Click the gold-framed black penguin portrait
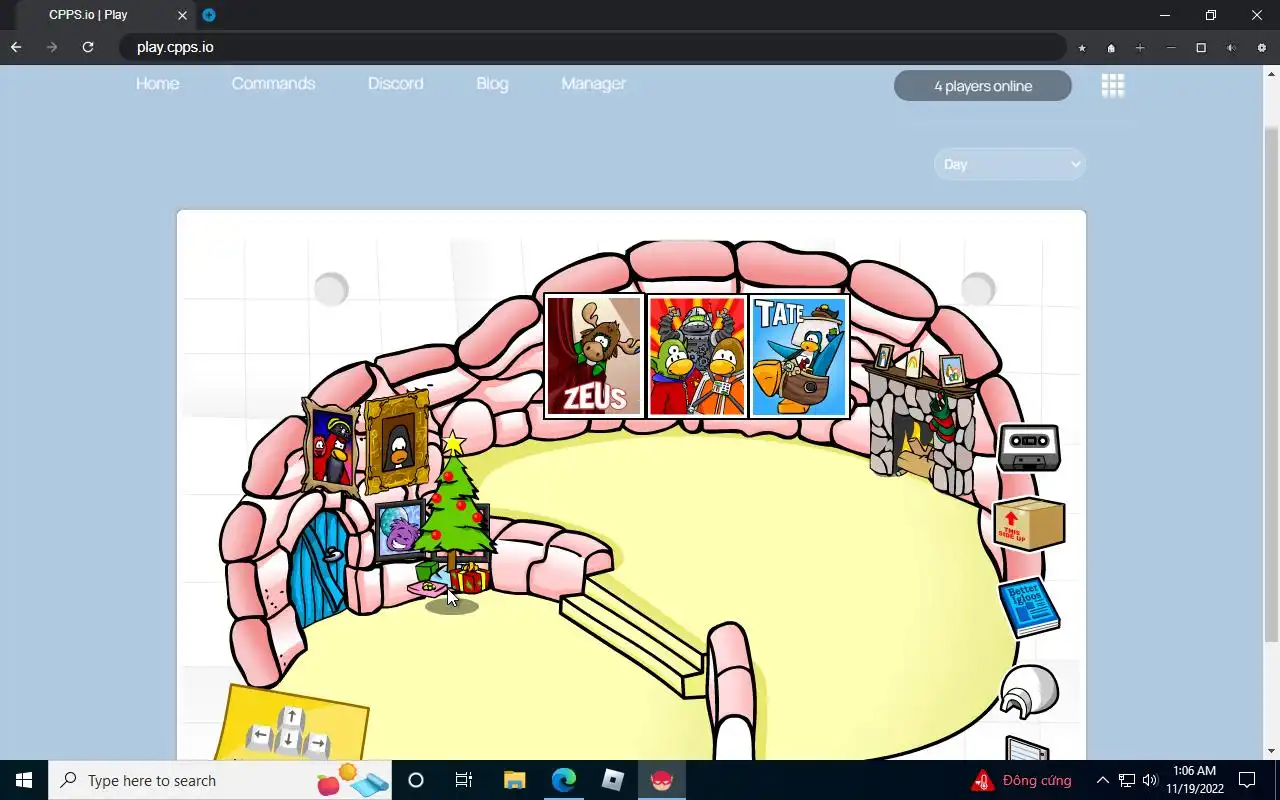 (x=397, y=442)
